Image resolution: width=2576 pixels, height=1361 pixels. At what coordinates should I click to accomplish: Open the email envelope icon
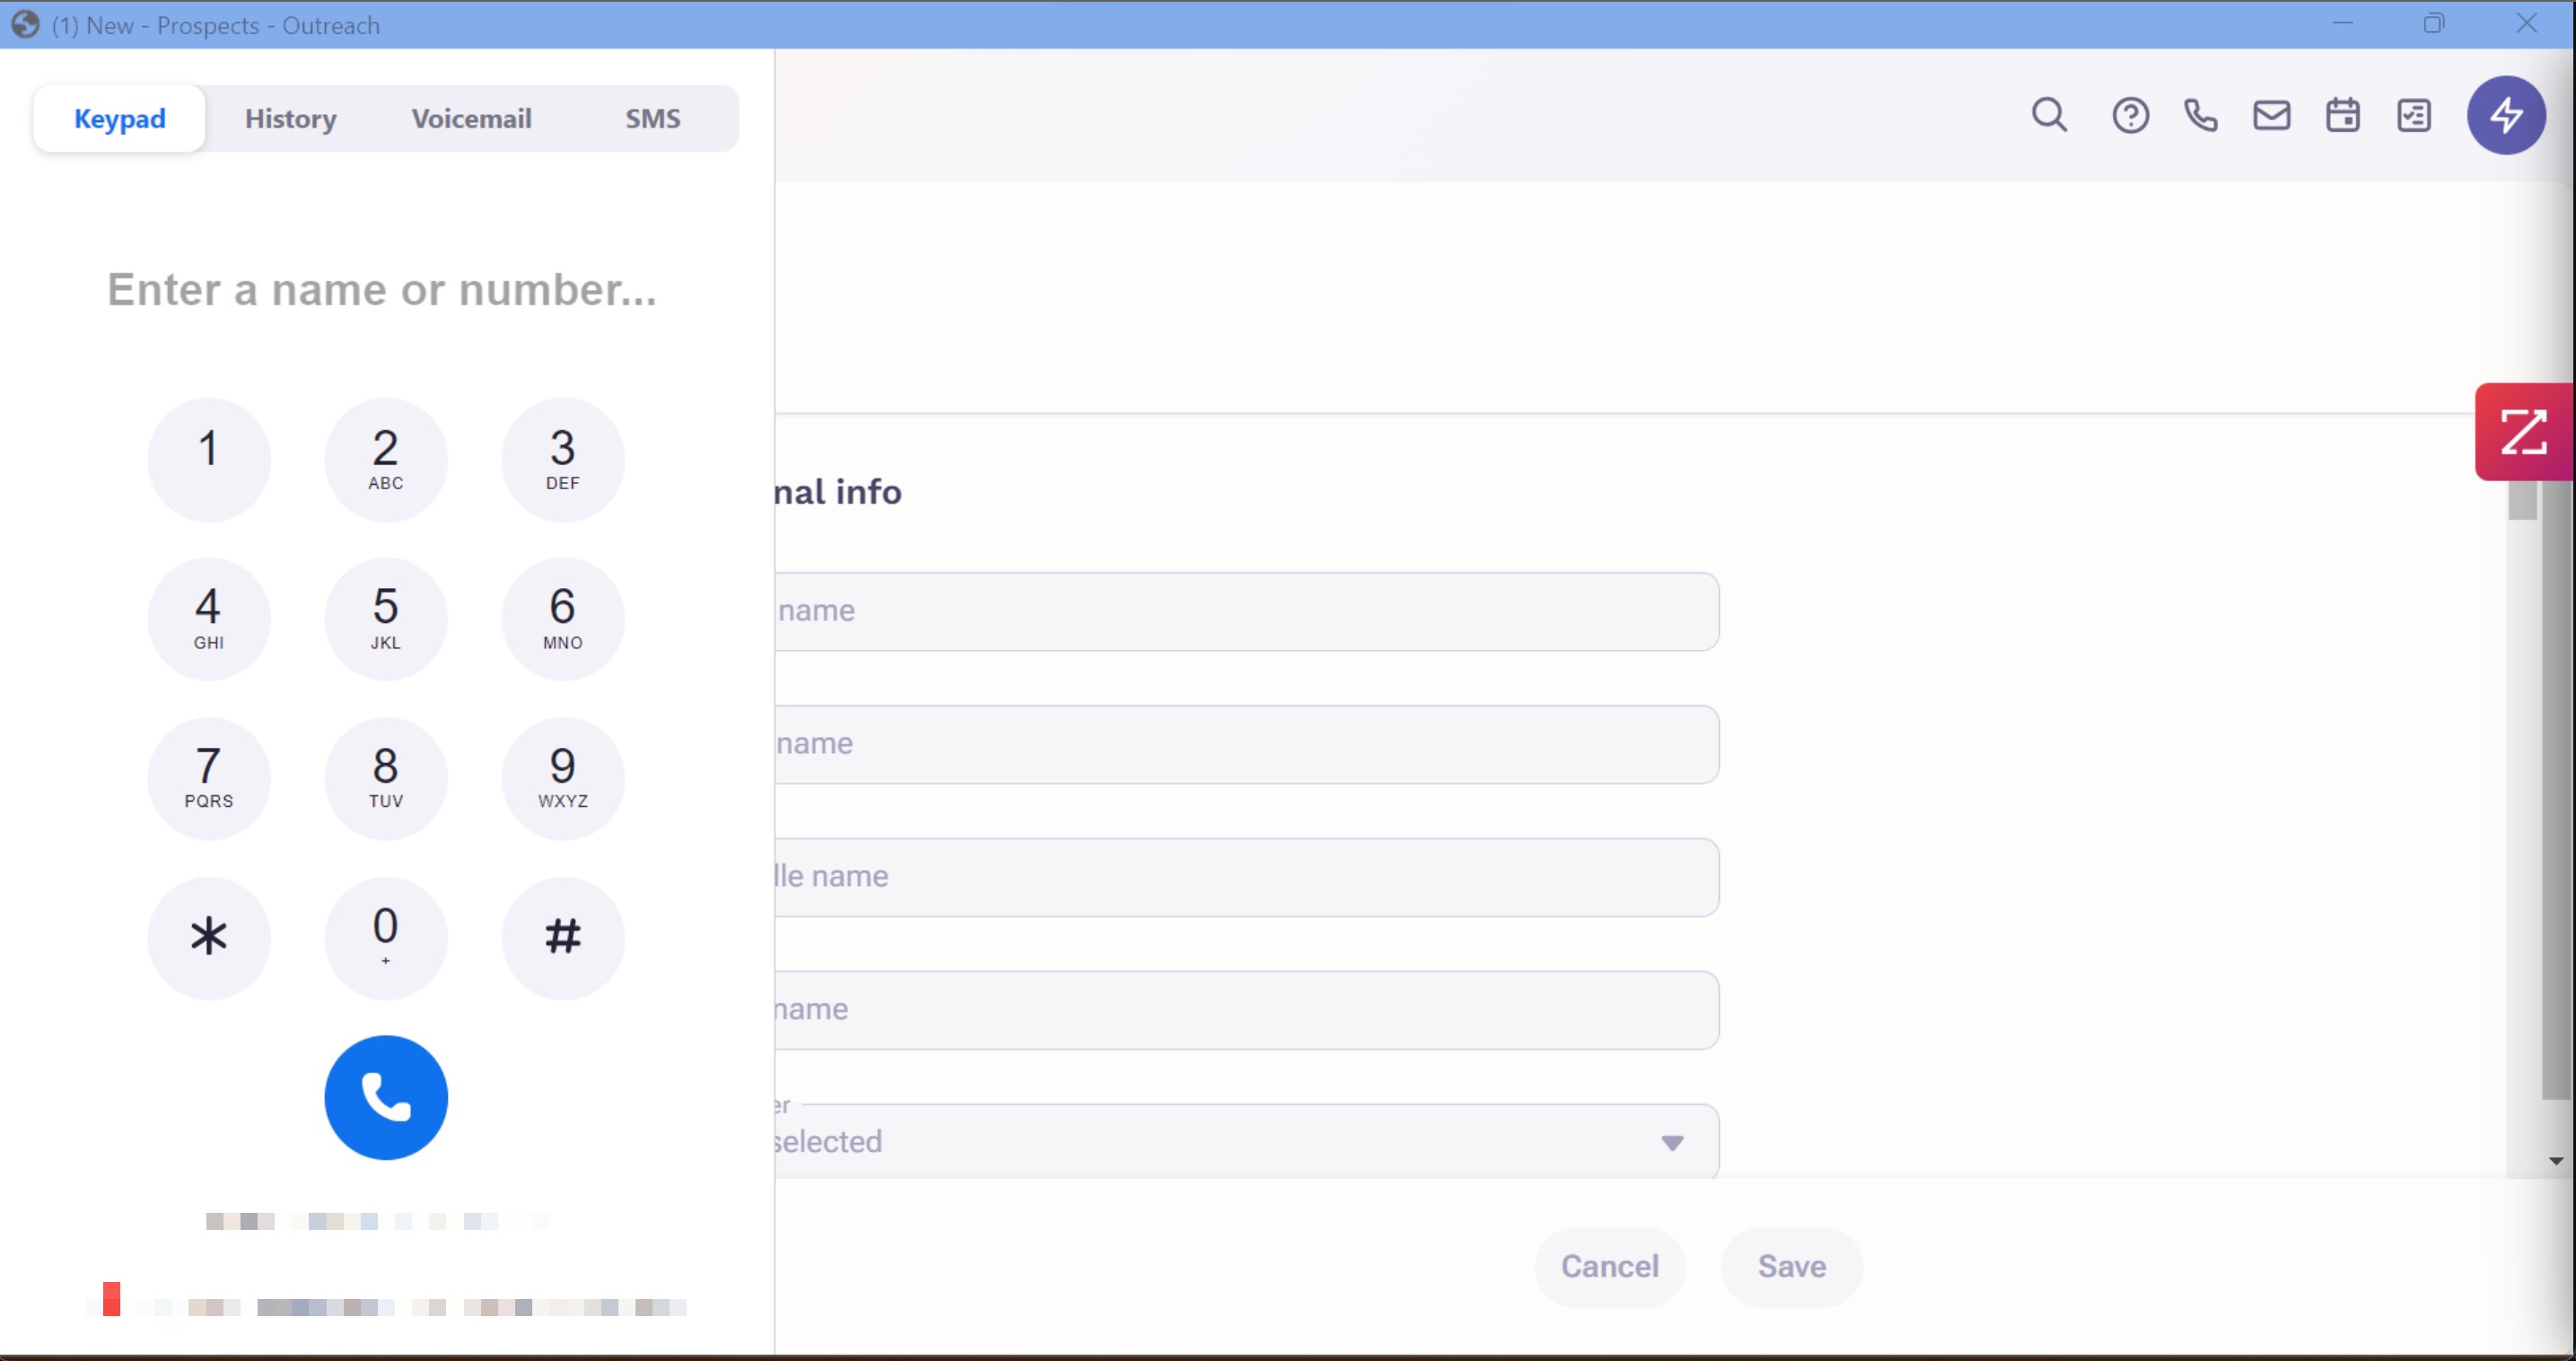pyautogui.click(x=2271, y=116)
